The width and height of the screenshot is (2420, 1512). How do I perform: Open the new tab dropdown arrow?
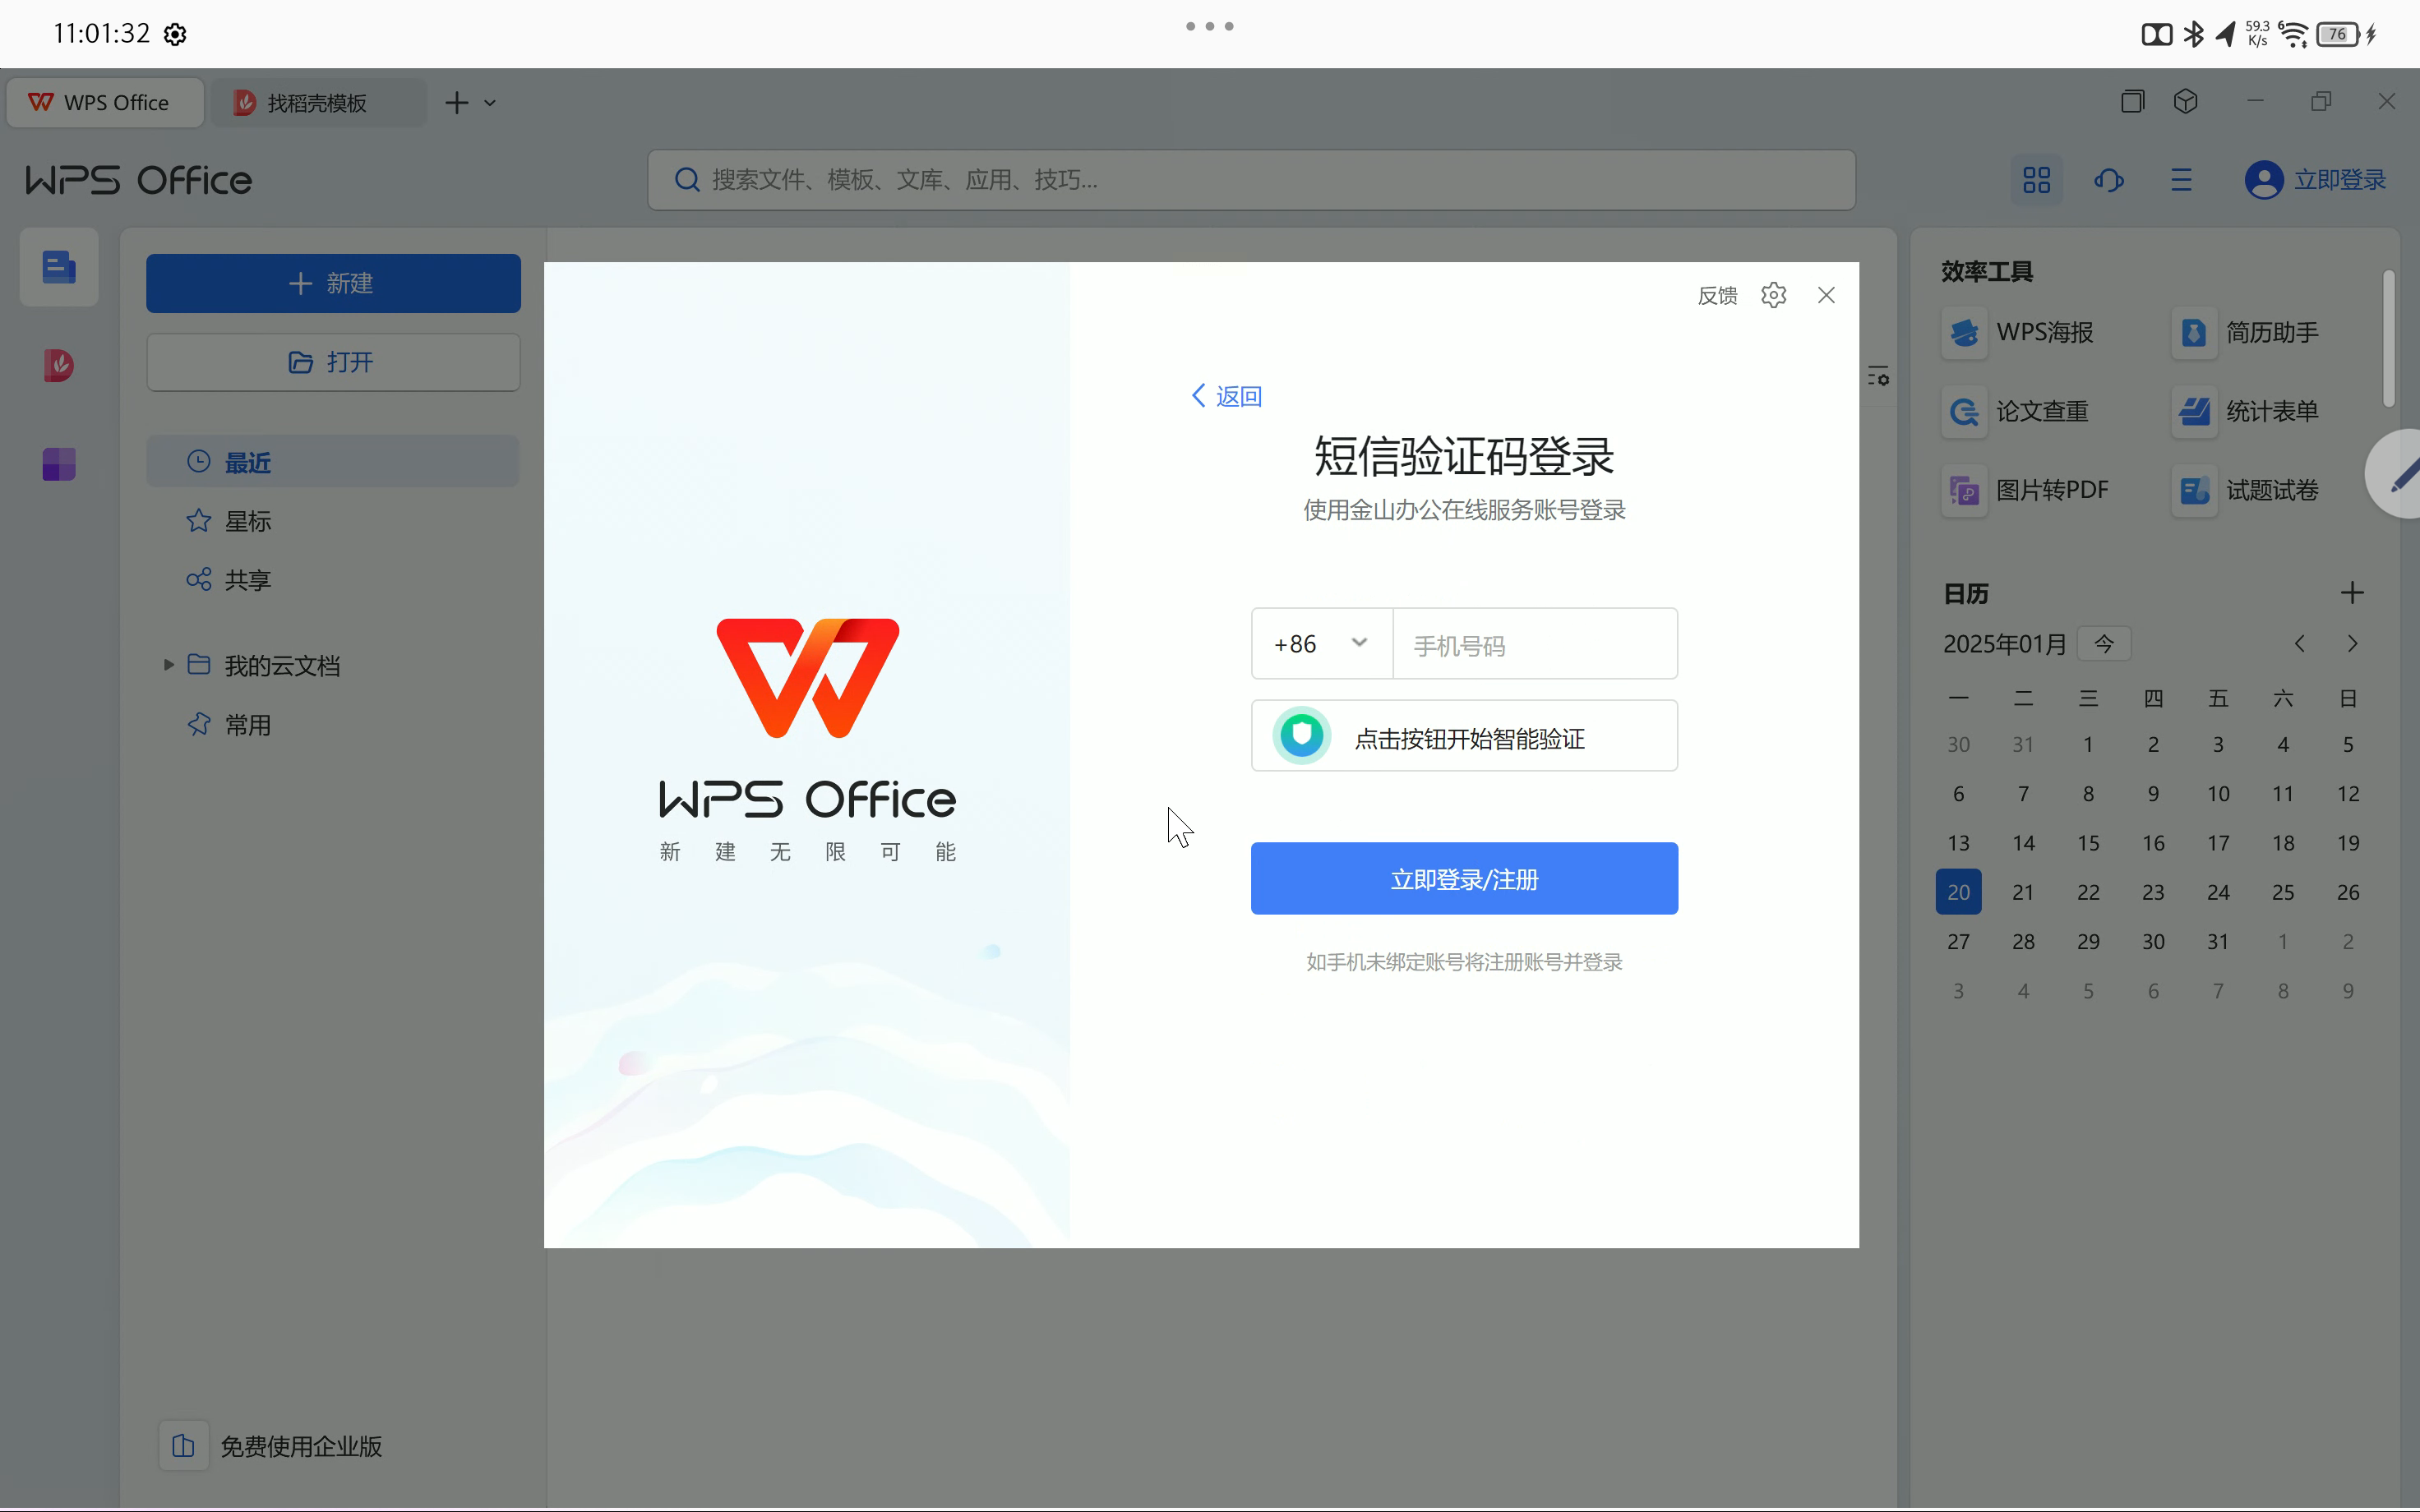pos(490,103)
